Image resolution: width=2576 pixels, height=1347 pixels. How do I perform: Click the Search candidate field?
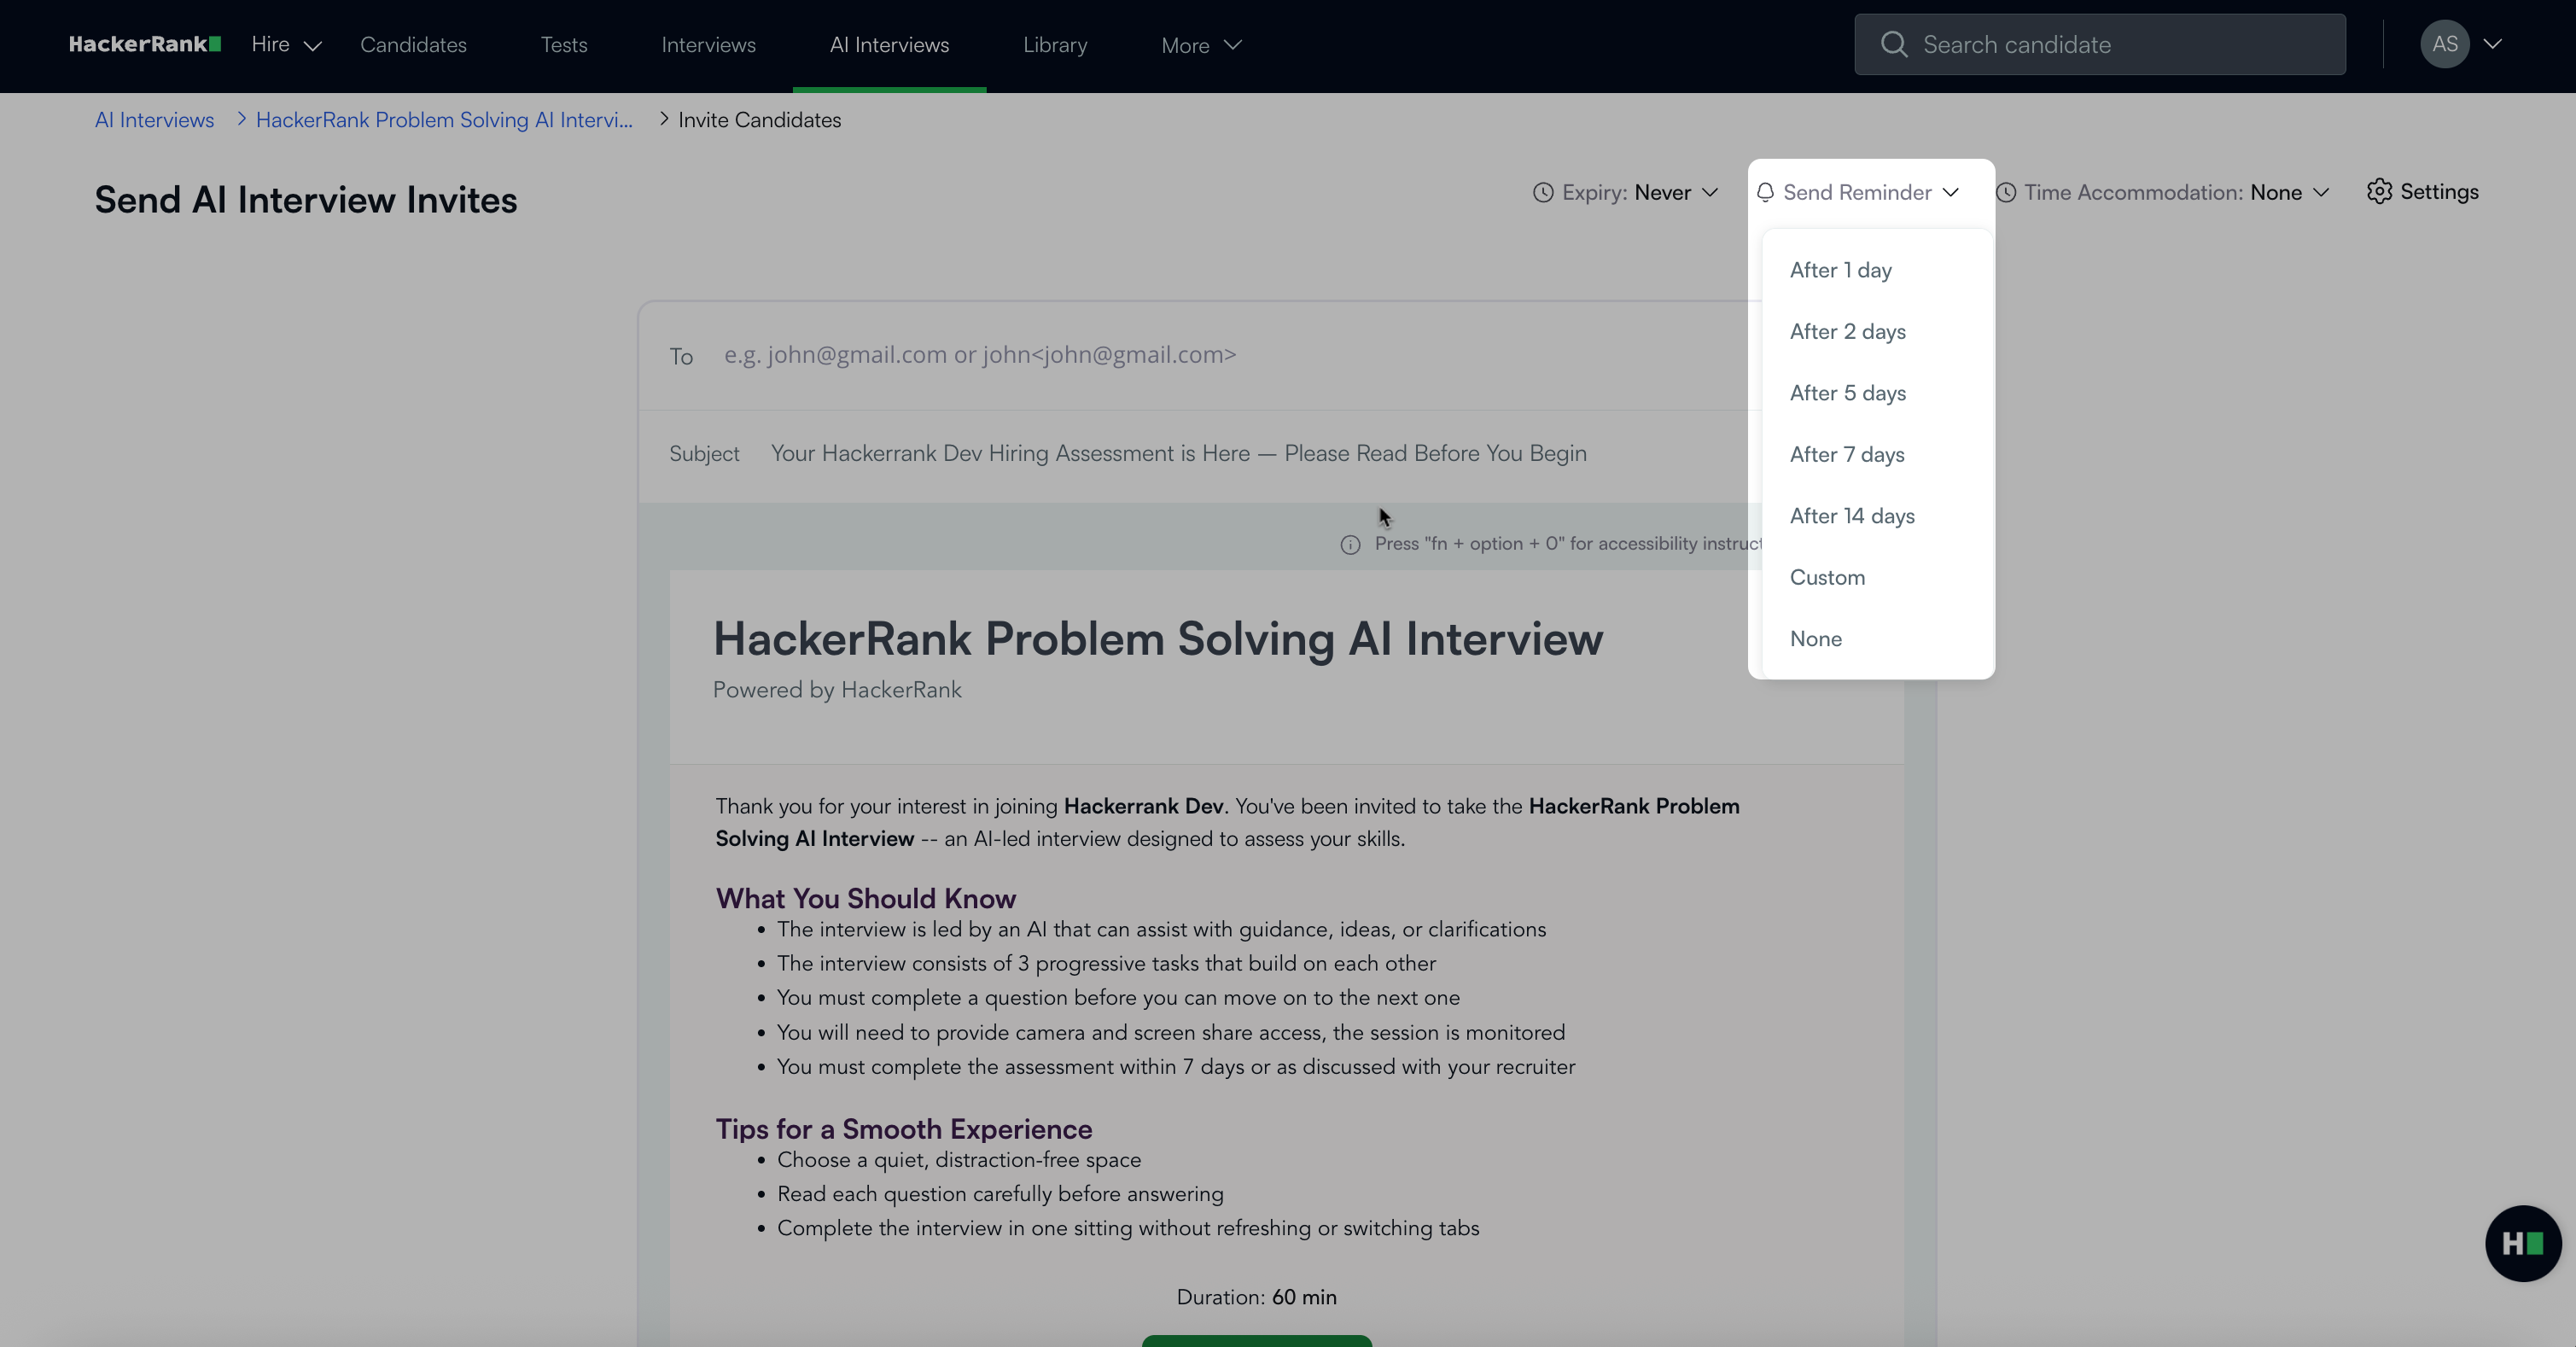pos(2099,44)
